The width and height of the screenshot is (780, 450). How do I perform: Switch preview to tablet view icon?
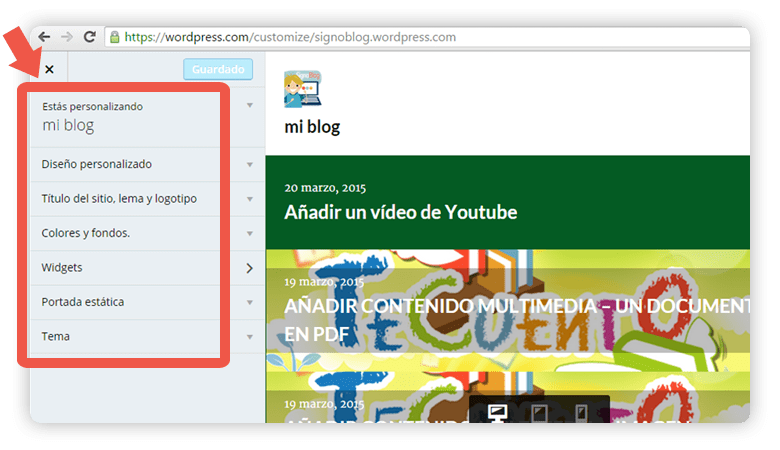(x=540, y=412)
